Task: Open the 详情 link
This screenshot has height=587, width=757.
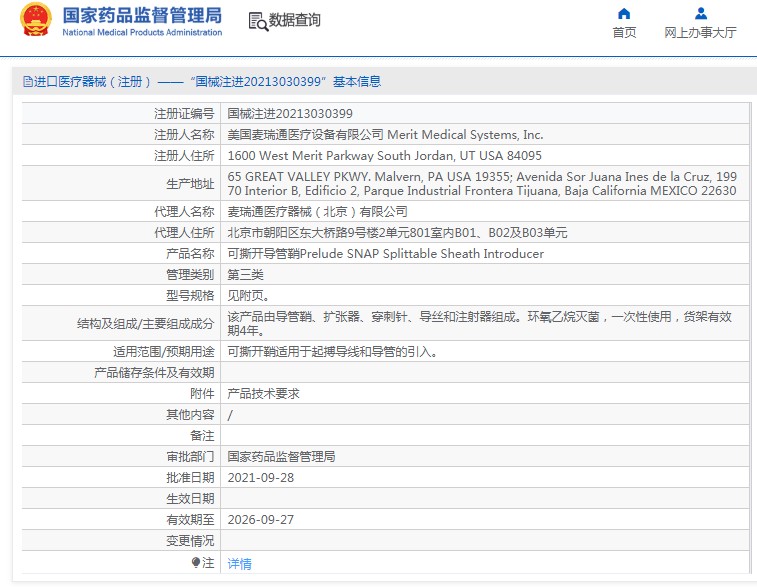Action: pyautogui.click(x=239, y=563)
